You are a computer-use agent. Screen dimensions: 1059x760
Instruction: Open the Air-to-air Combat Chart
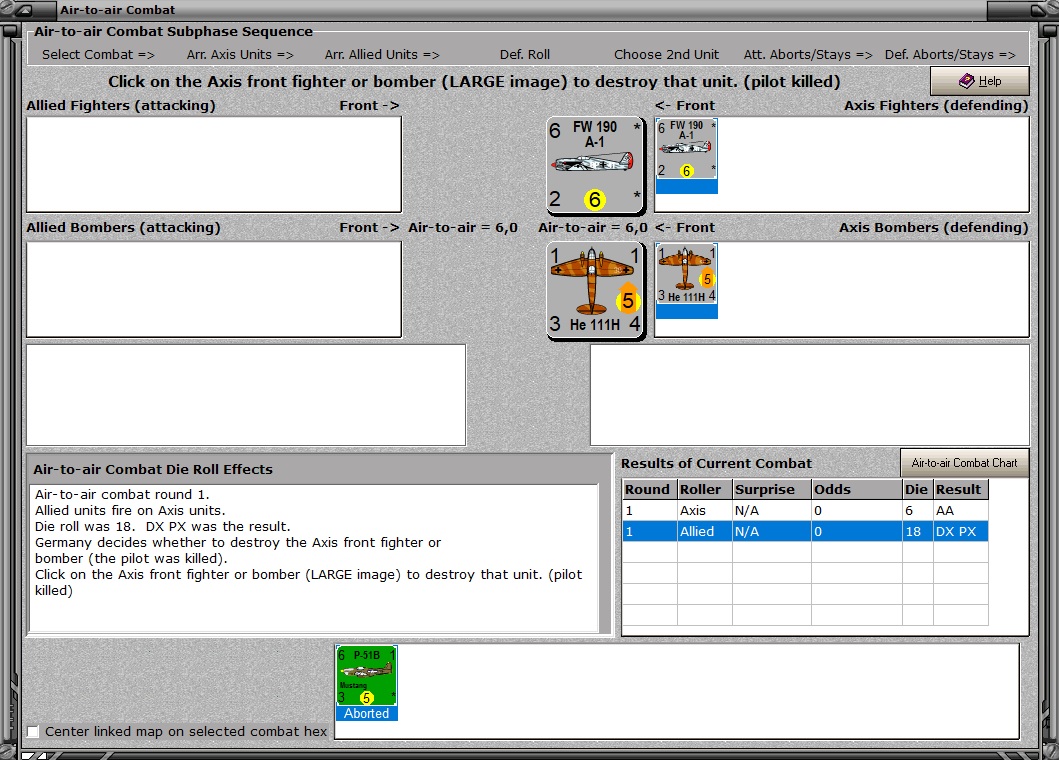[x=964, y=463]
